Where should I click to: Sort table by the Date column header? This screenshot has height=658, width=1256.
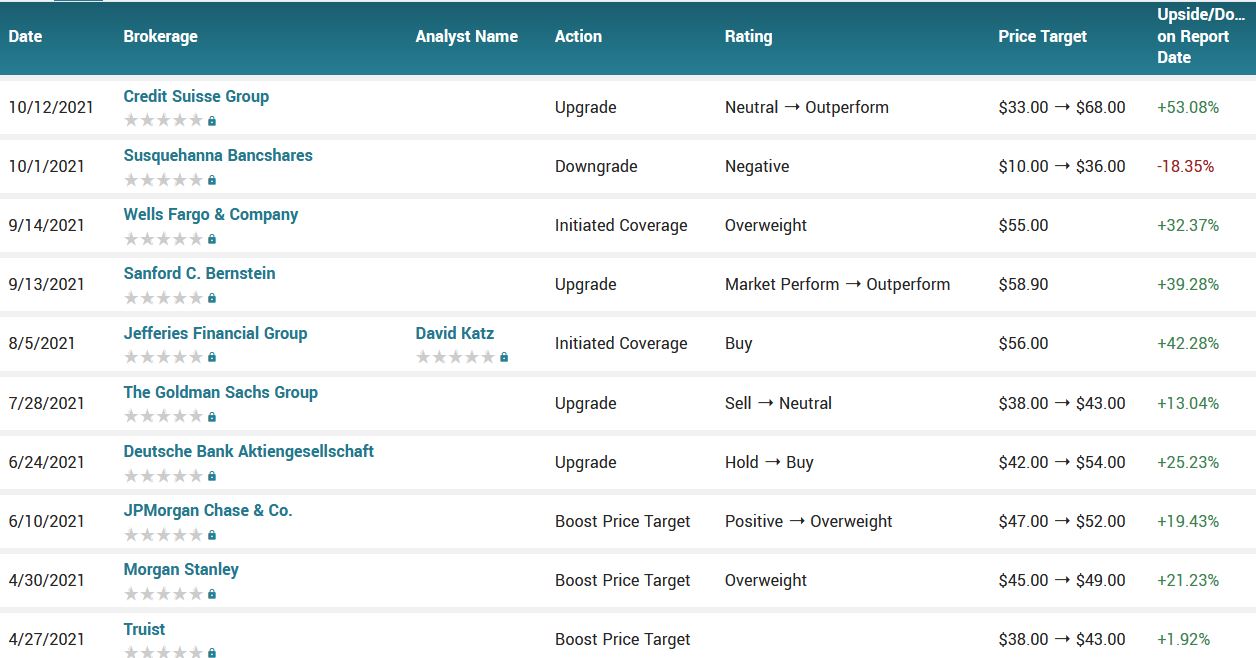[x=25, y=36]
